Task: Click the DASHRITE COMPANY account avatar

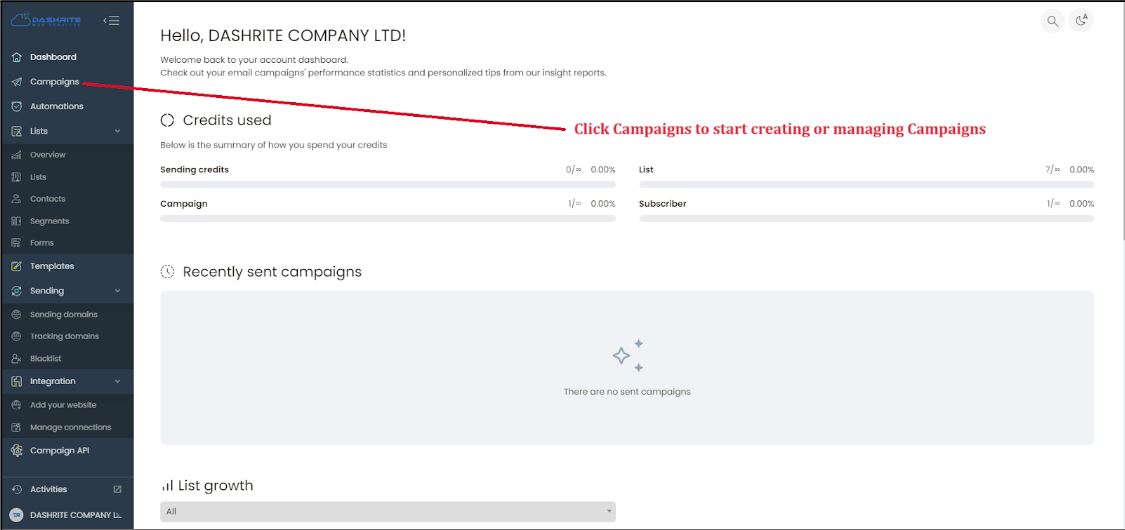Action: (17, 515)
